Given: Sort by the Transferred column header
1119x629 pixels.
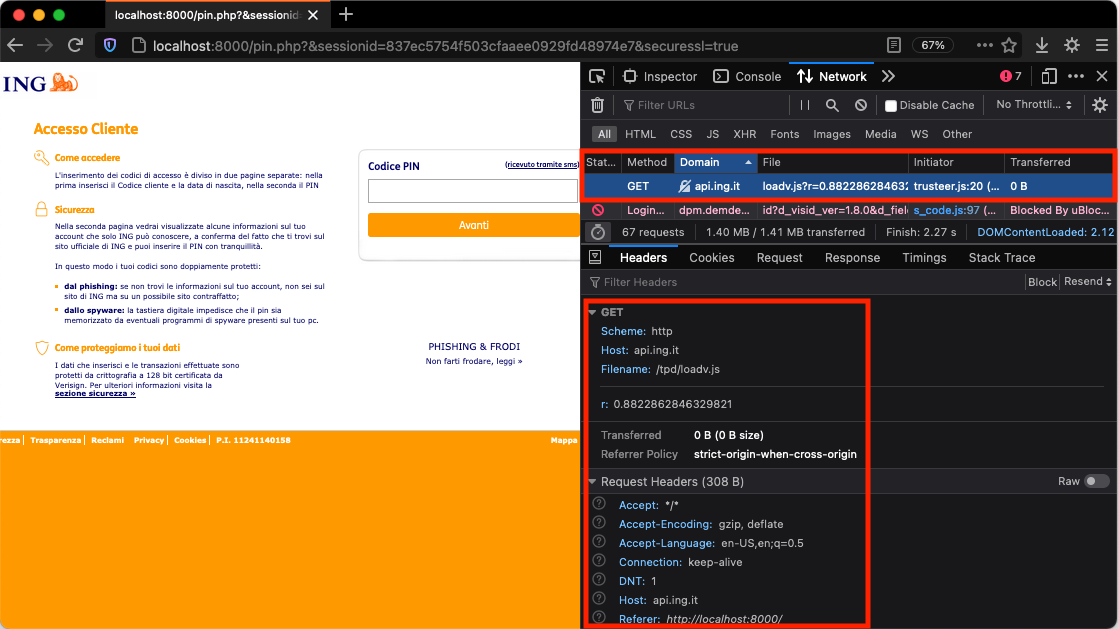Looking at the screenshot, I should [1058, 162].
